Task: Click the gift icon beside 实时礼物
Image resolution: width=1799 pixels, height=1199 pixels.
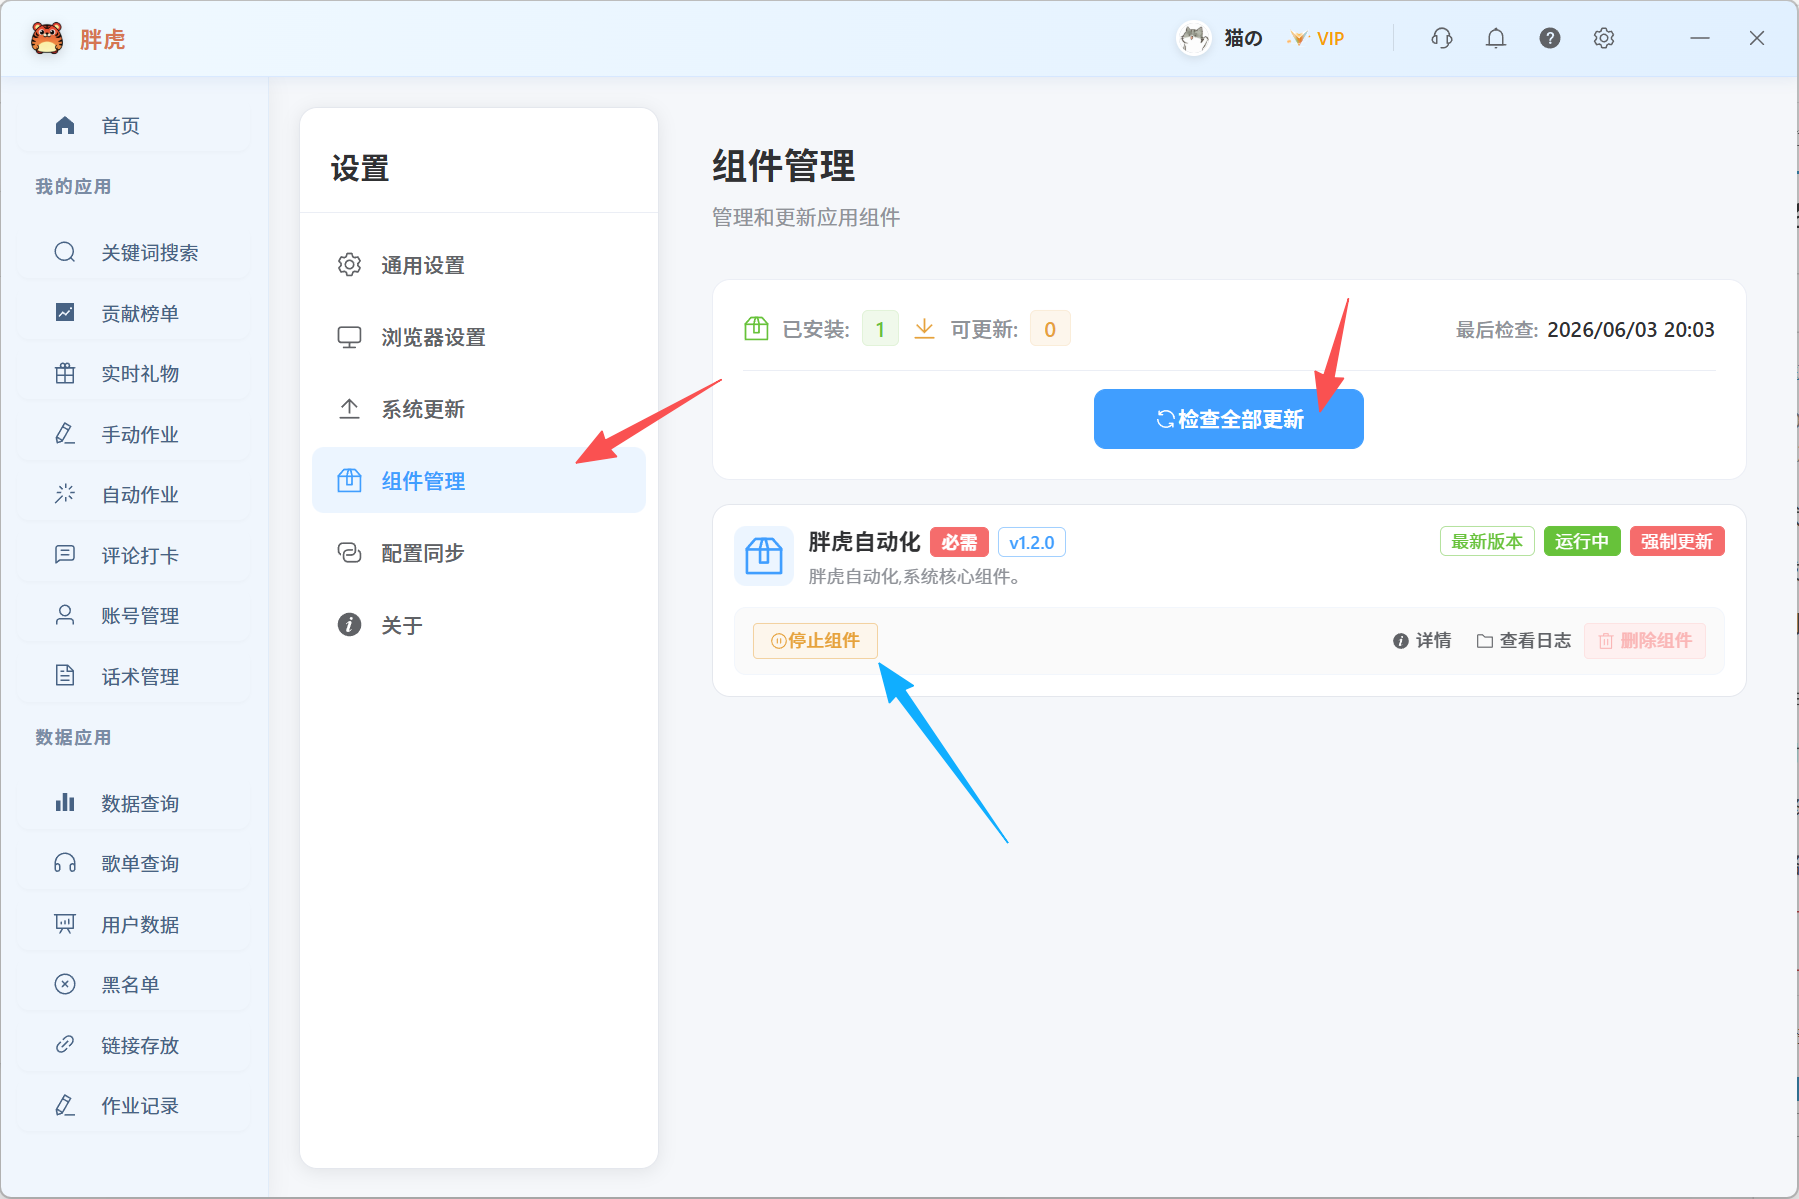Action: [x=65, y=373]
